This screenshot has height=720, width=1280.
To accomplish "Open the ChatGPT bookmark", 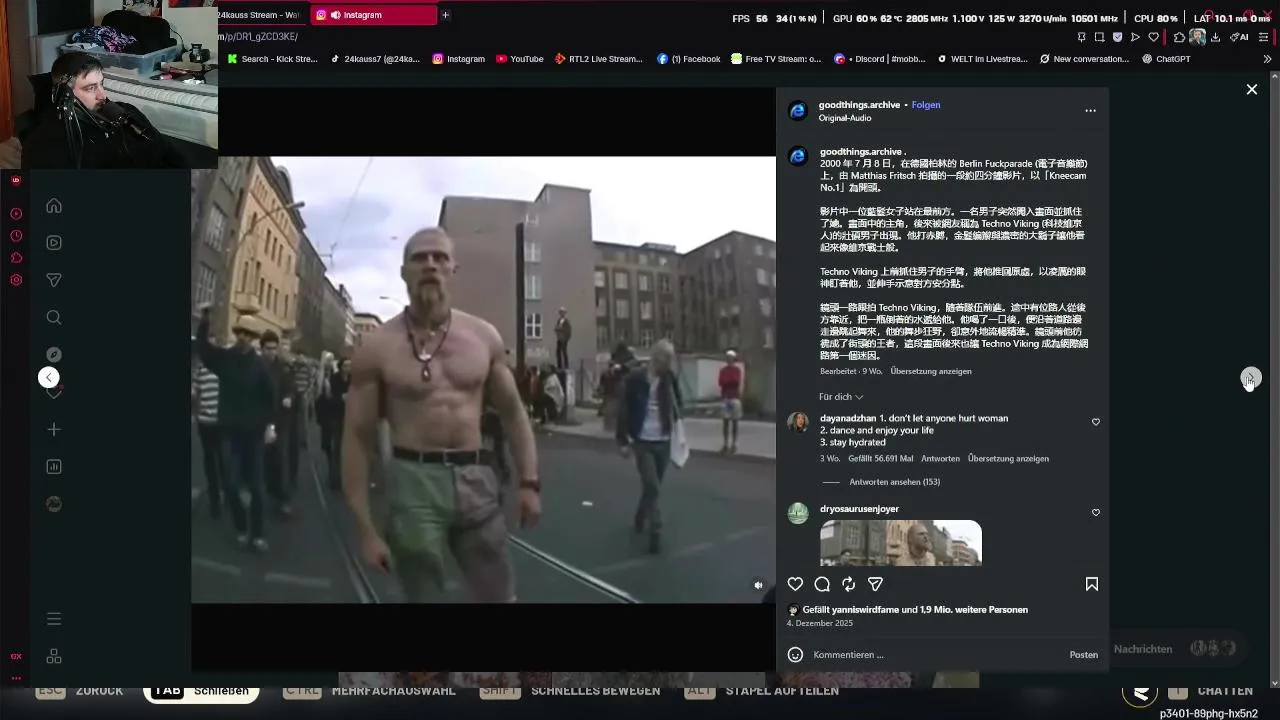I will 1165,59.
